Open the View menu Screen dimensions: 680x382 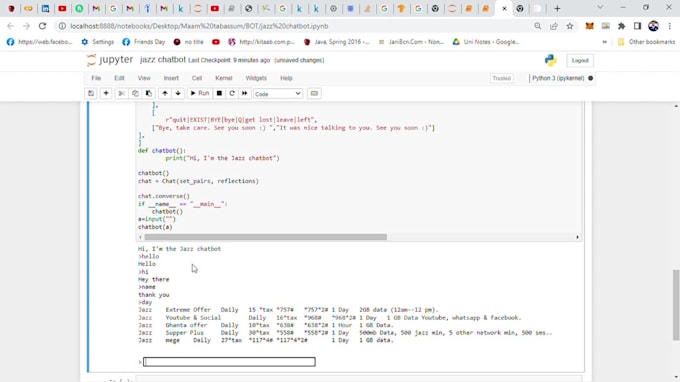[x=144, y=78]
